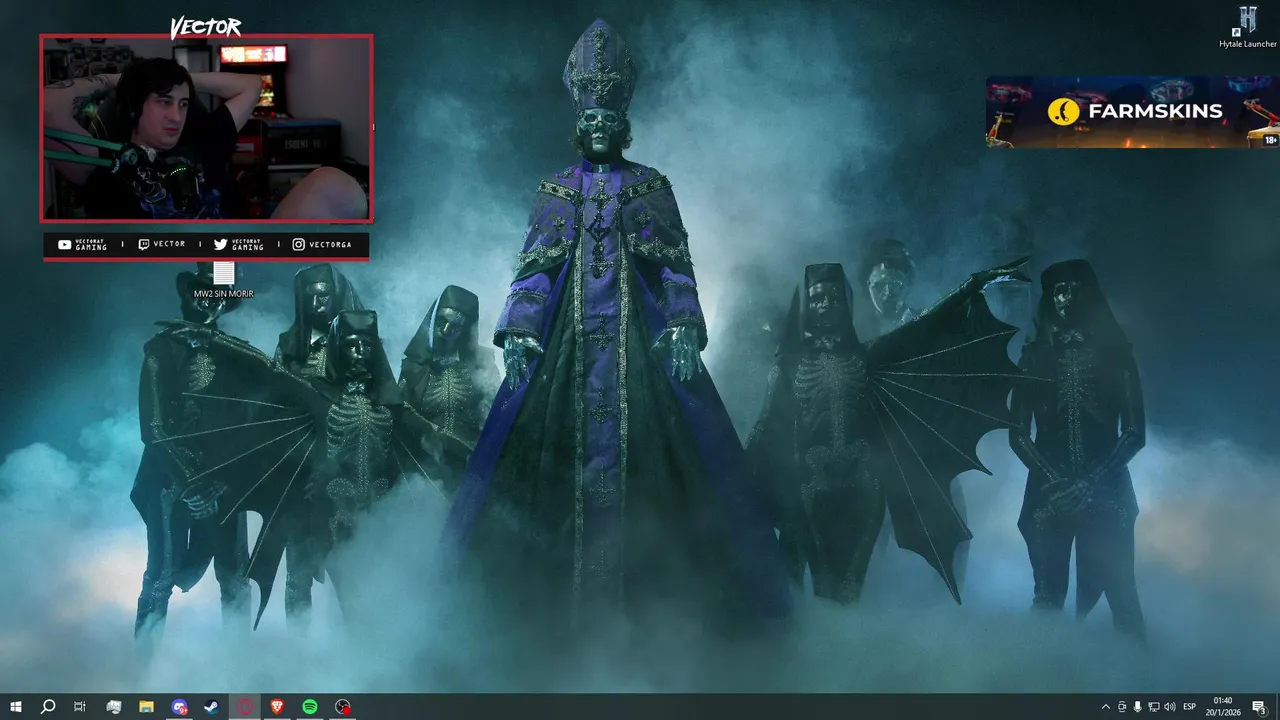This screenshot has width=1280, height=720.
Task: Open Brave browser from the taskbar
Action: click(x=277, y=707)
